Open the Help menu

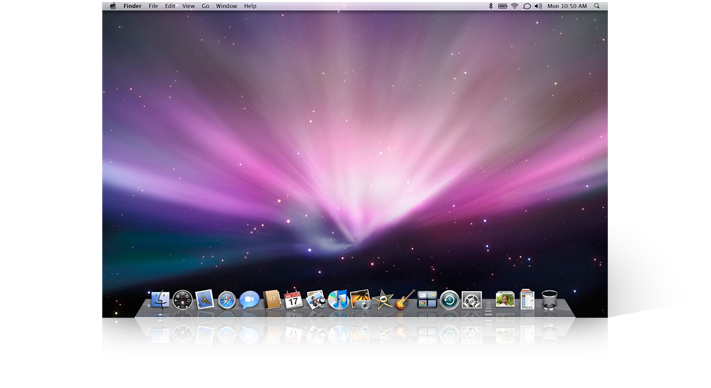(250, 6)
